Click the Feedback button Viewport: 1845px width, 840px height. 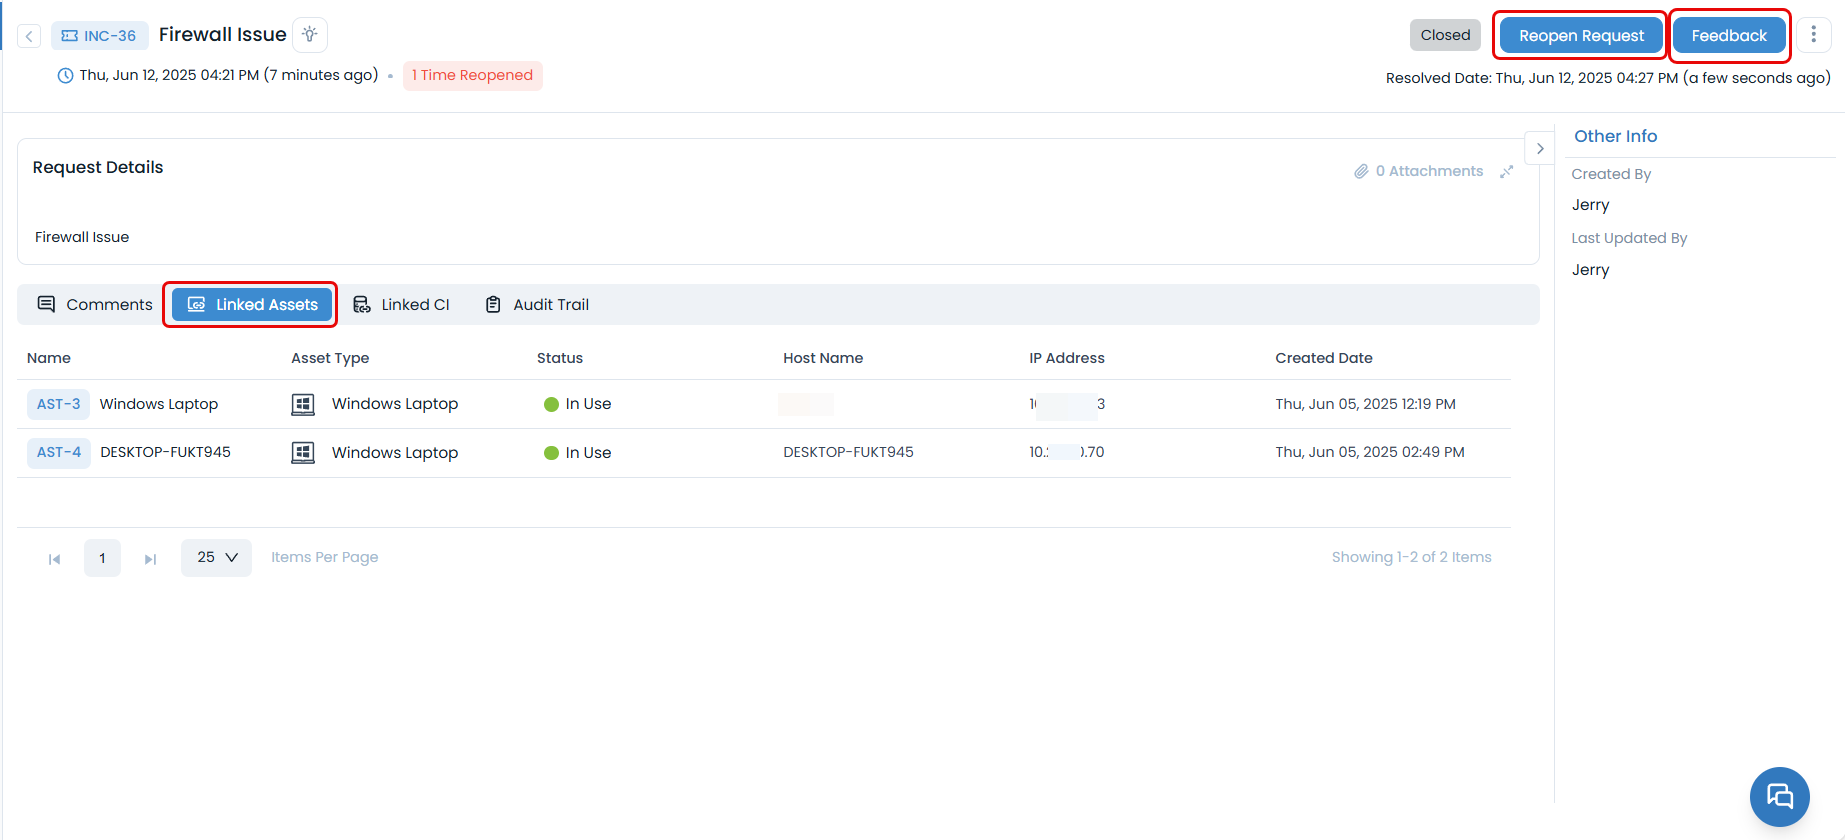click(x=1728, y=36)
